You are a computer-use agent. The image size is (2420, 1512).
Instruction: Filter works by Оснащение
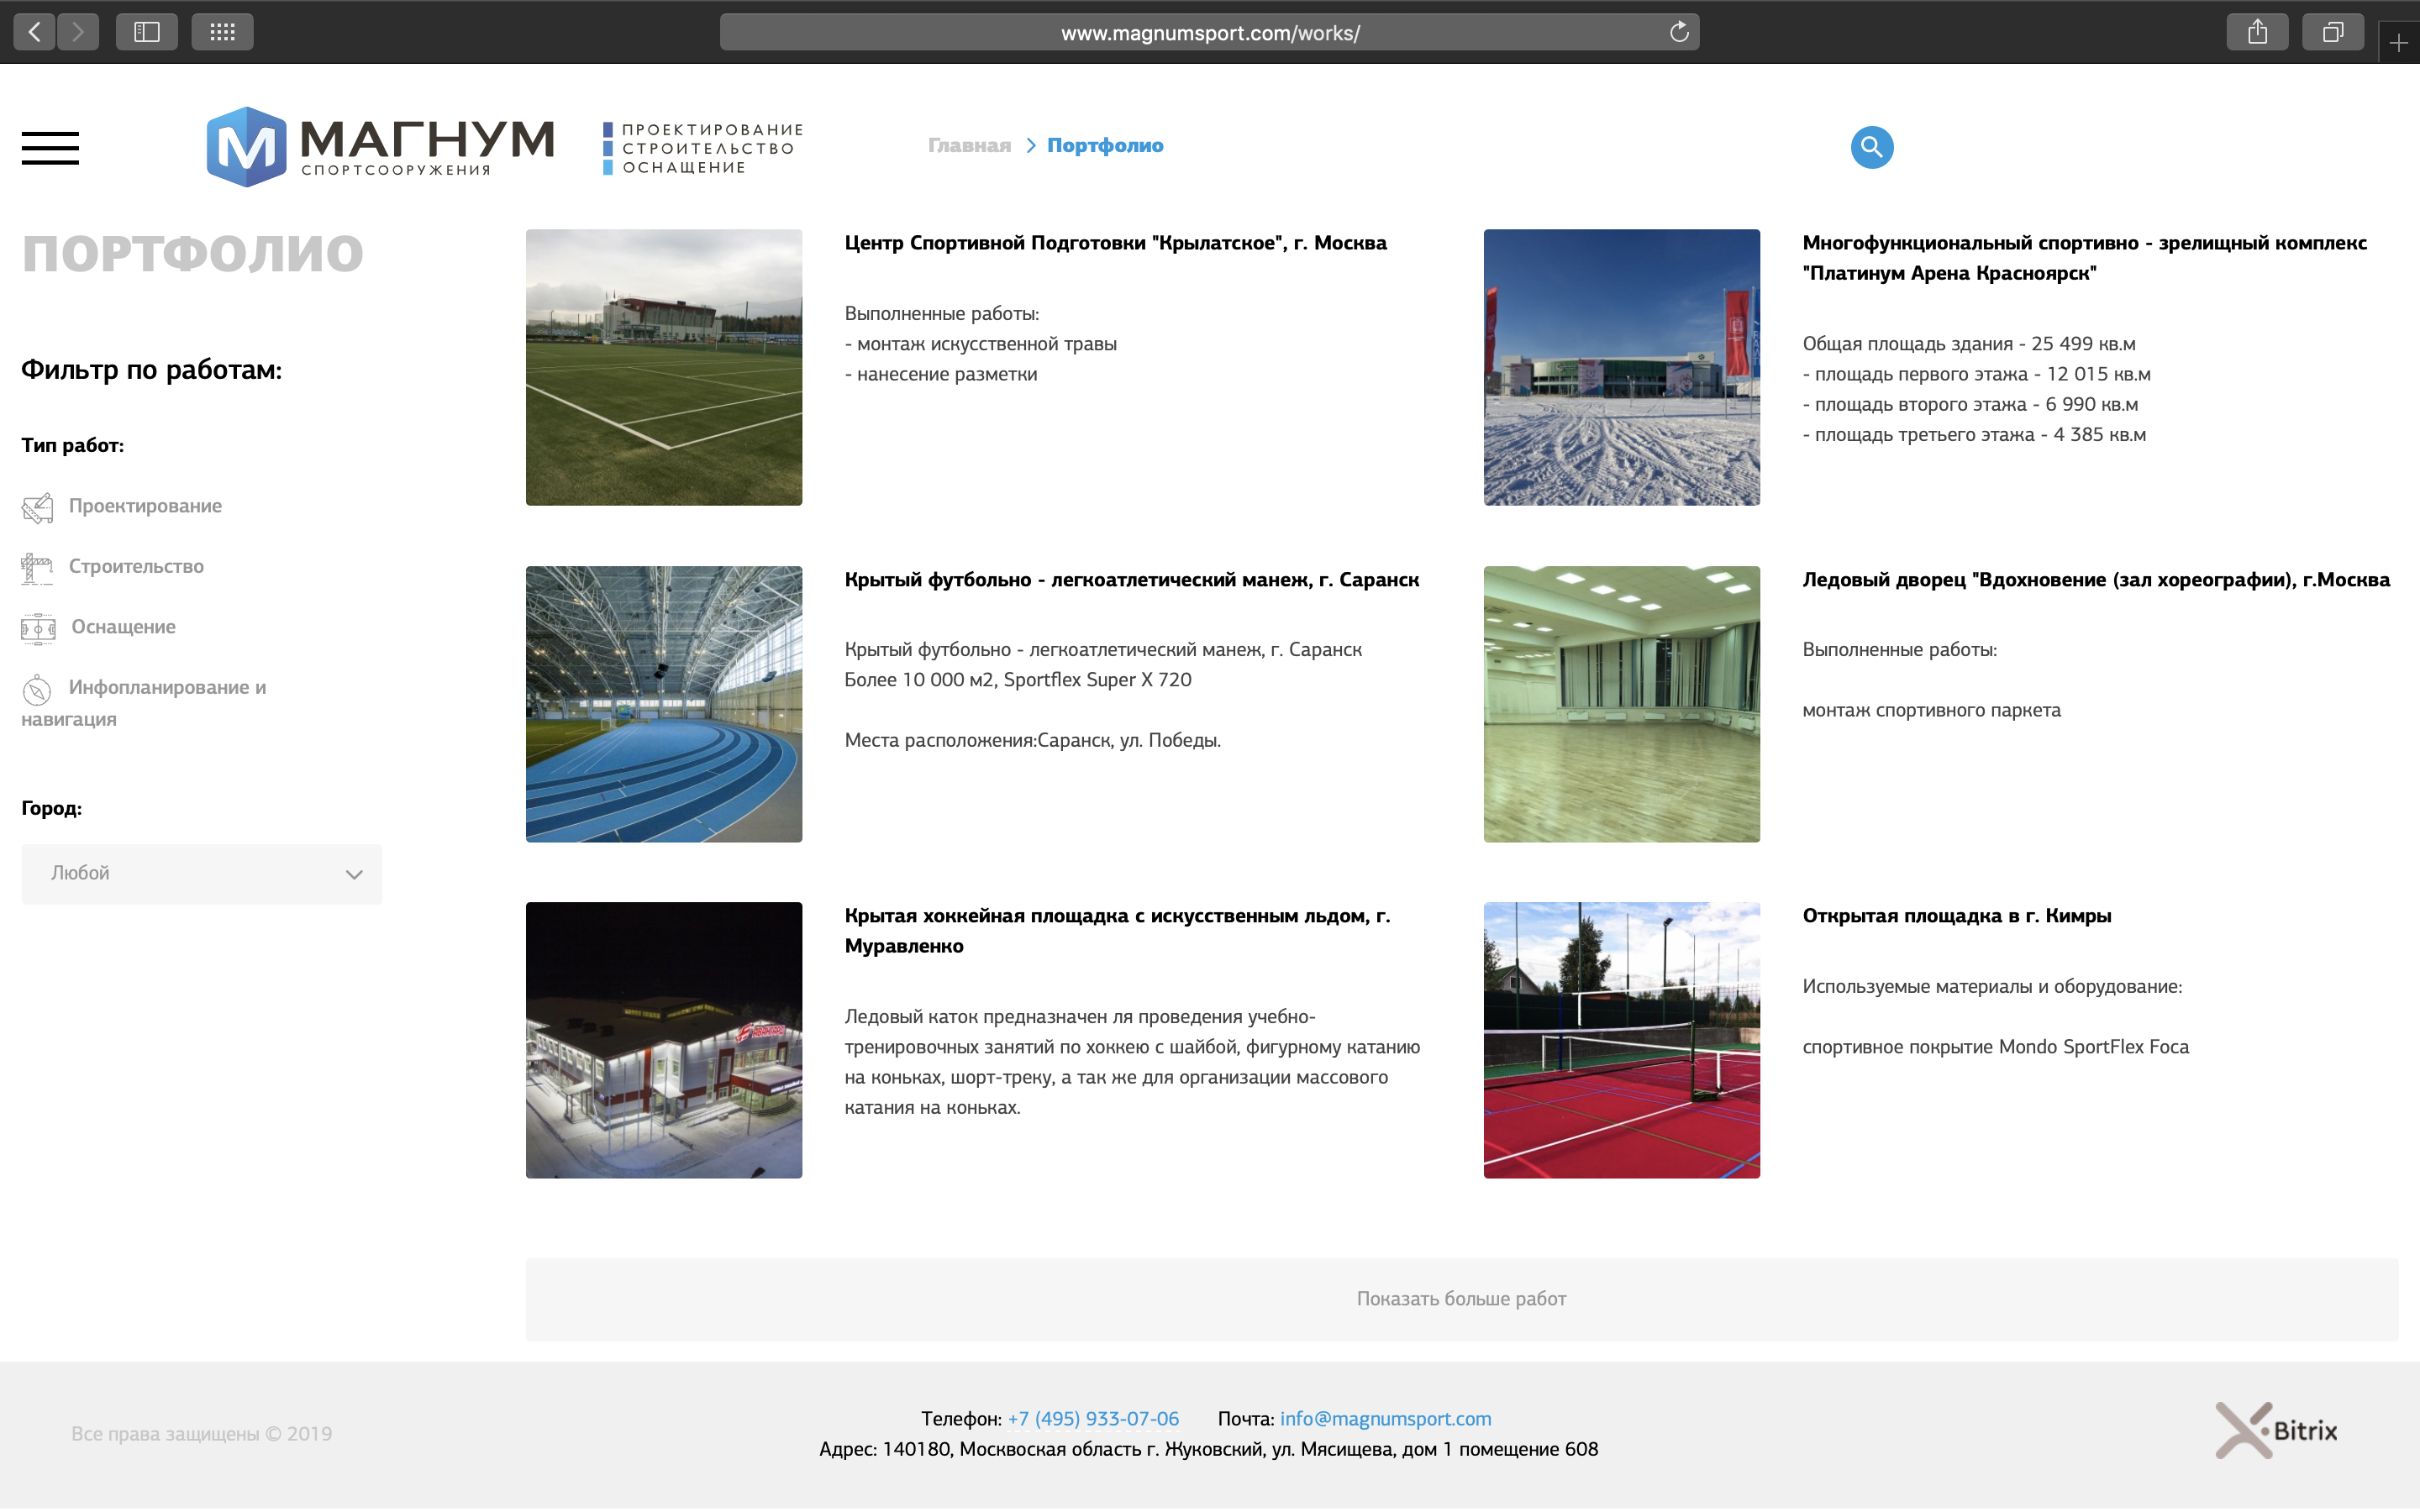(99, 627)
